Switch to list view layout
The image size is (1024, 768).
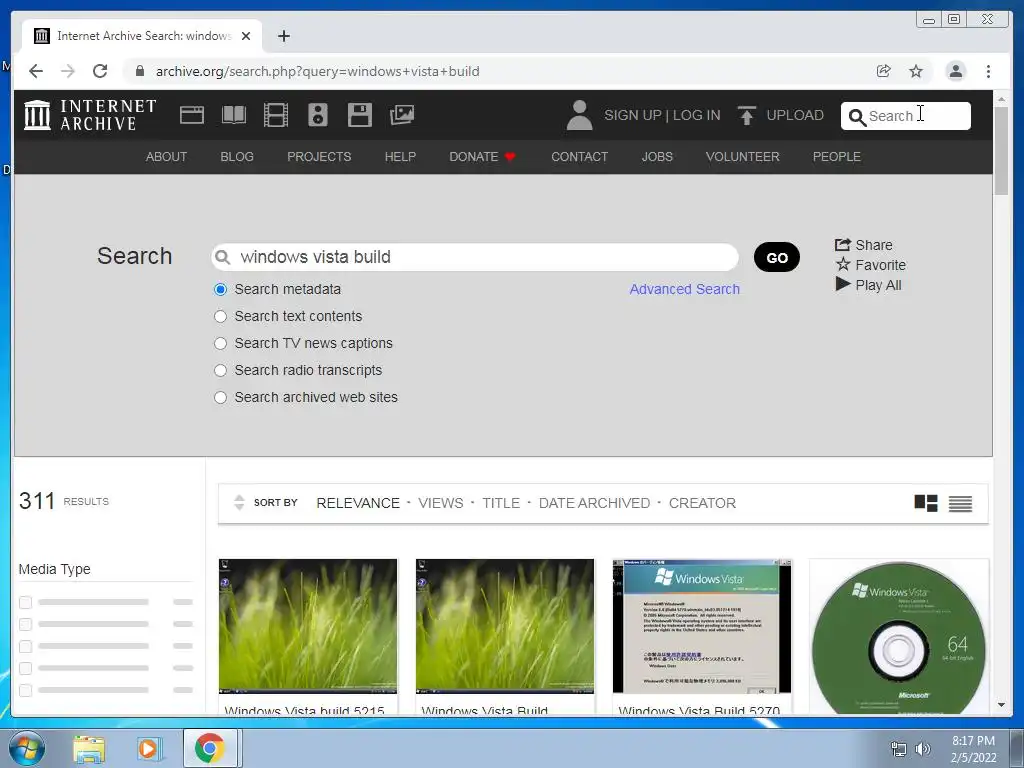click(960, 504)
